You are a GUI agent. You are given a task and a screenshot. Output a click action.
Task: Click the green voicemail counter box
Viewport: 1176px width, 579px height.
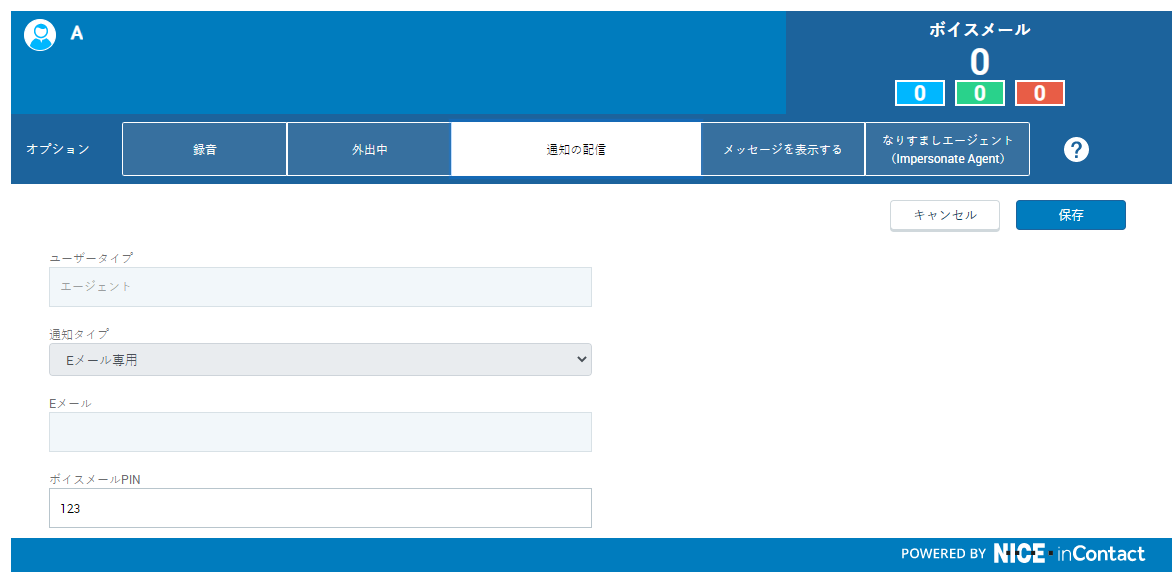[980, 93]
